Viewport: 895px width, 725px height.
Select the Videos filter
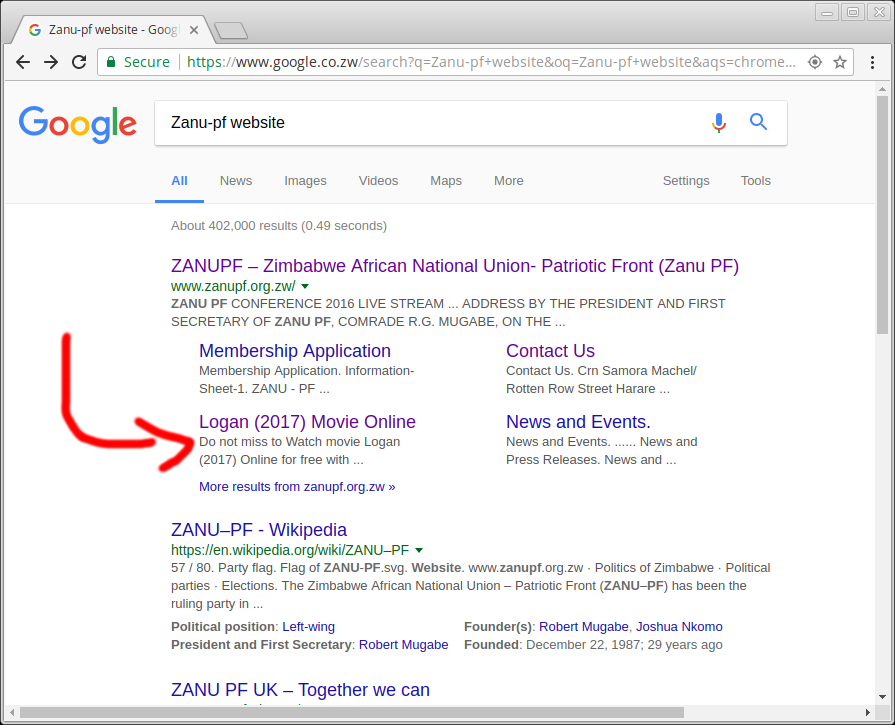[378, 181]
